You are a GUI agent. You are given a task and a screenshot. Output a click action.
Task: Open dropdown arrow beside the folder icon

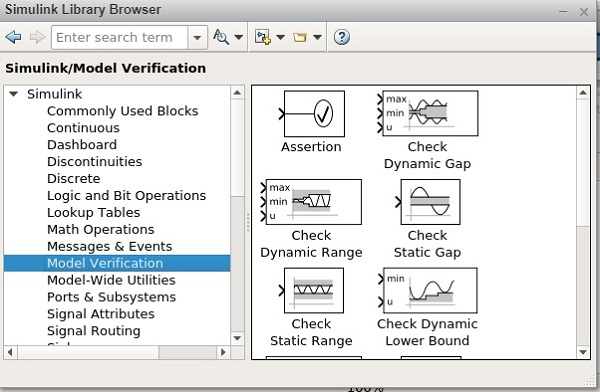pos(317,37)
